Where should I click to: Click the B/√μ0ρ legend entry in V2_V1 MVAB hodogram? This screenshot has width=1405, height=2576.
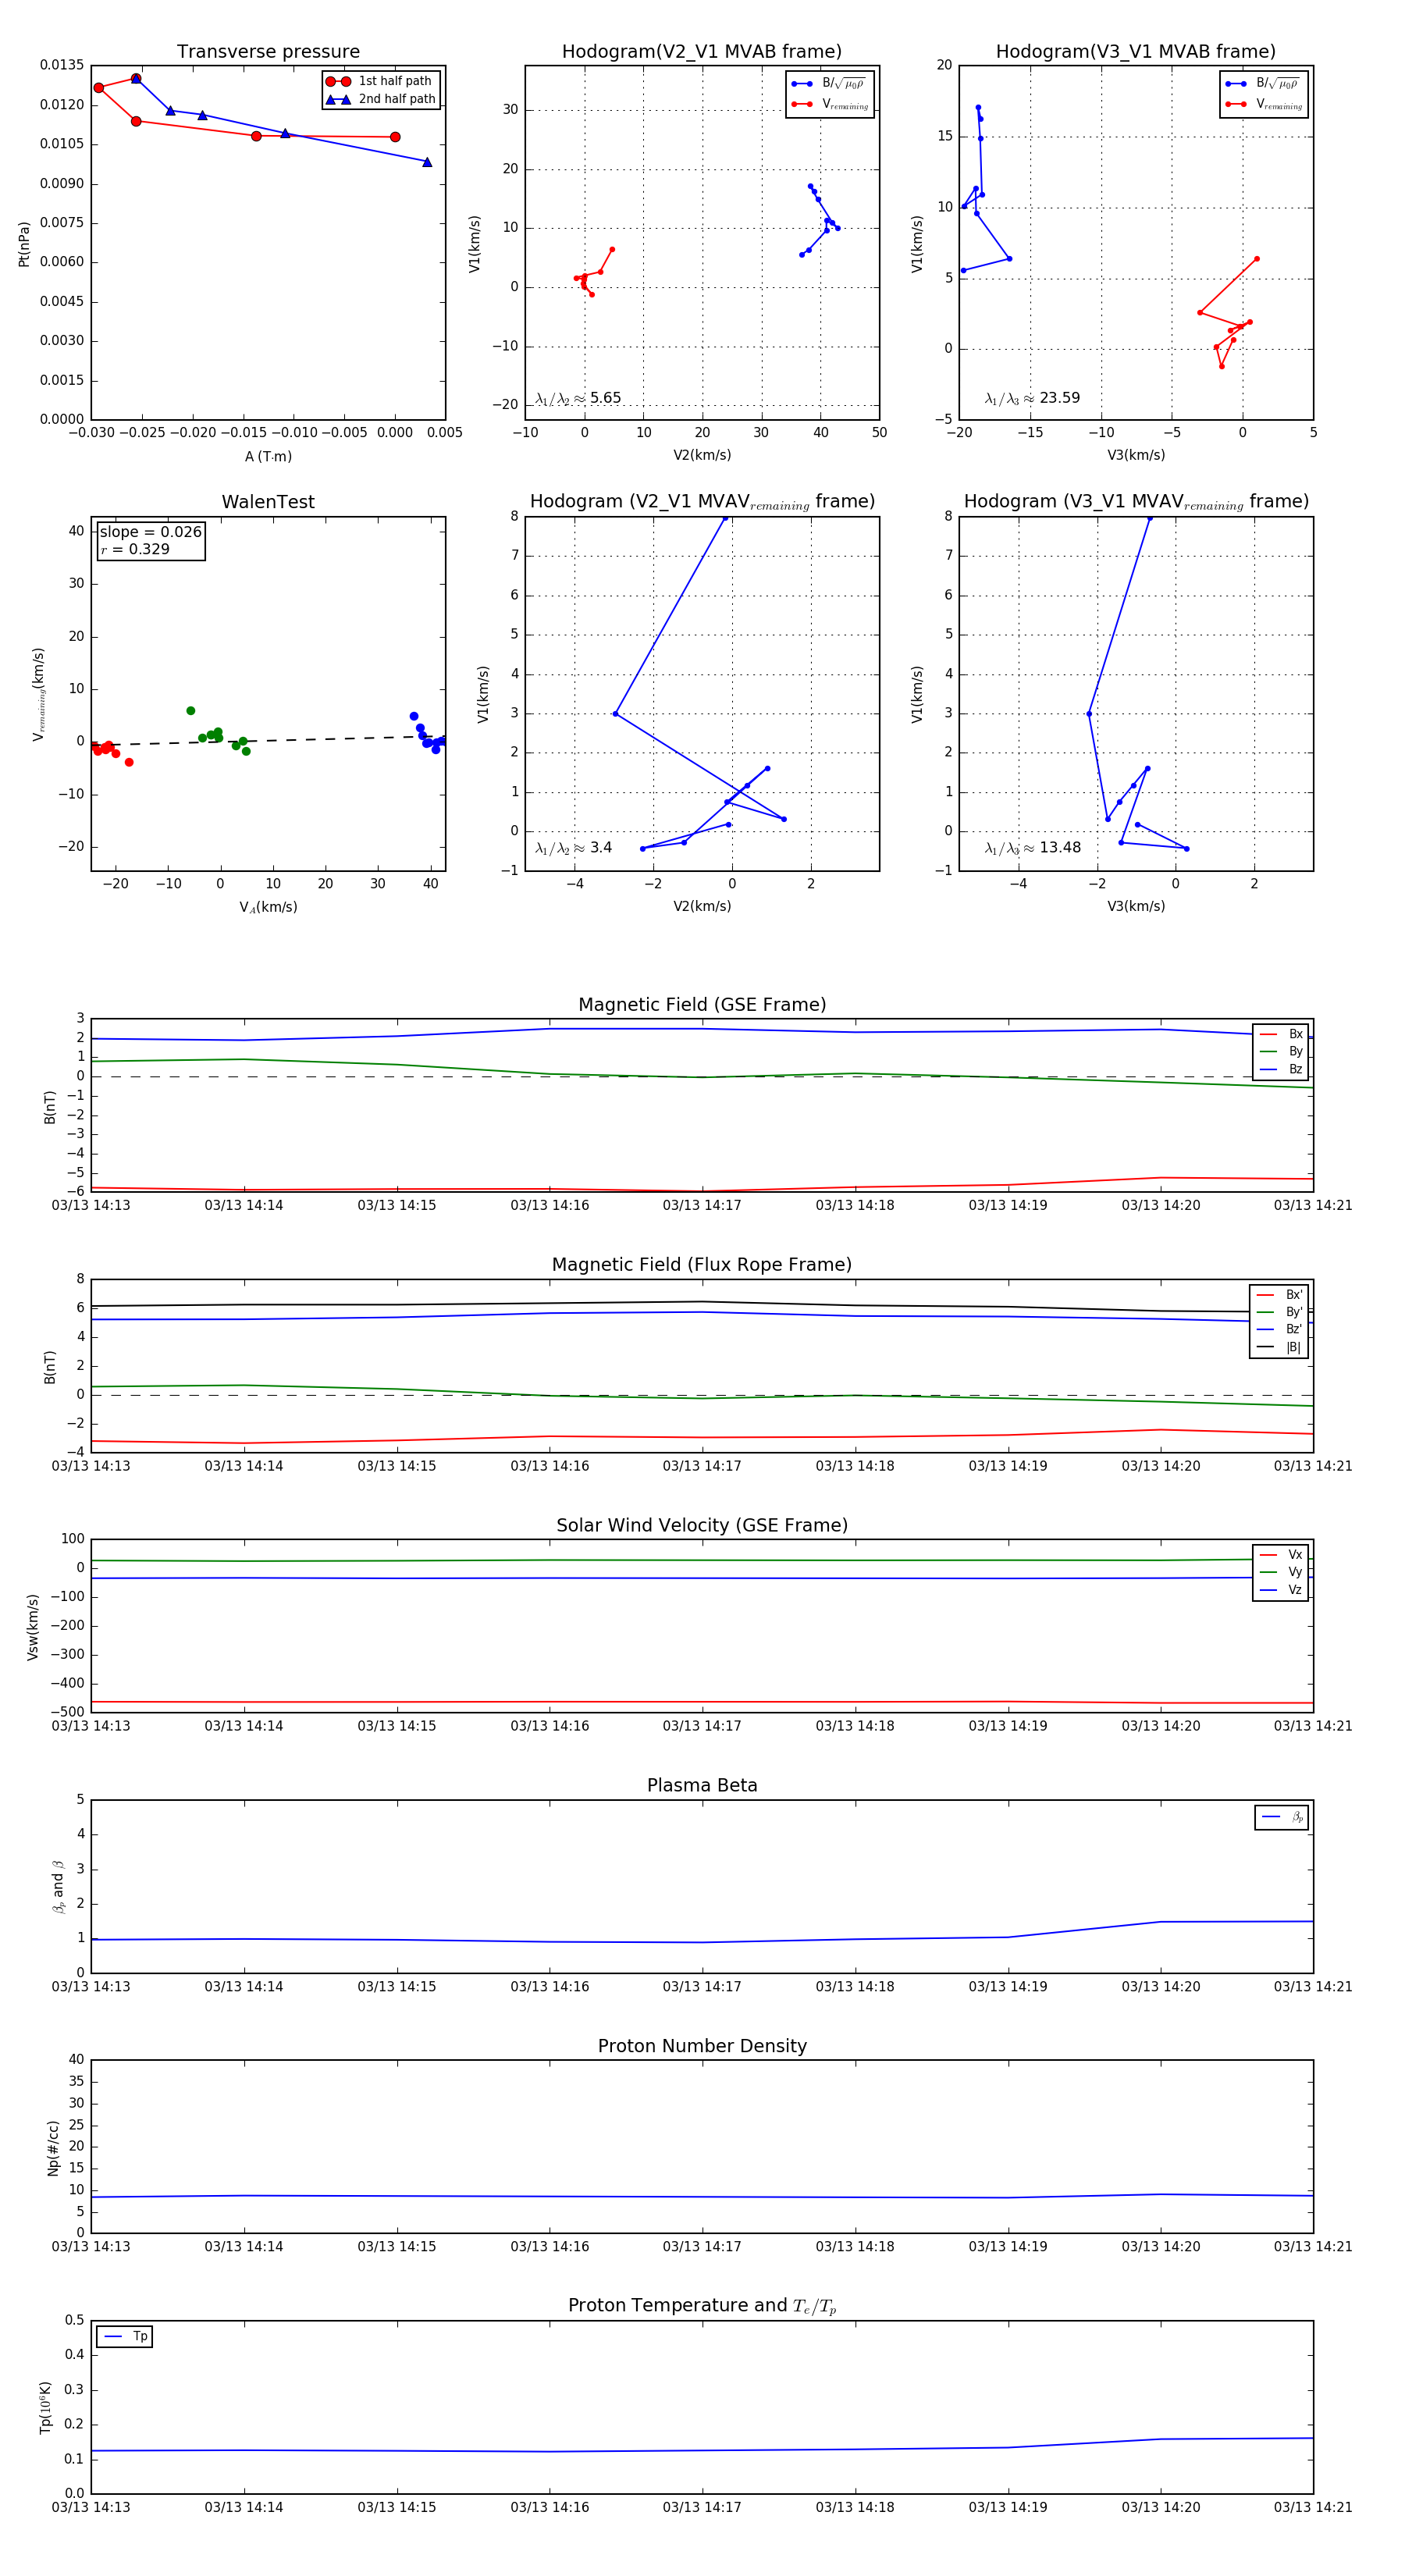pos(828,84)
